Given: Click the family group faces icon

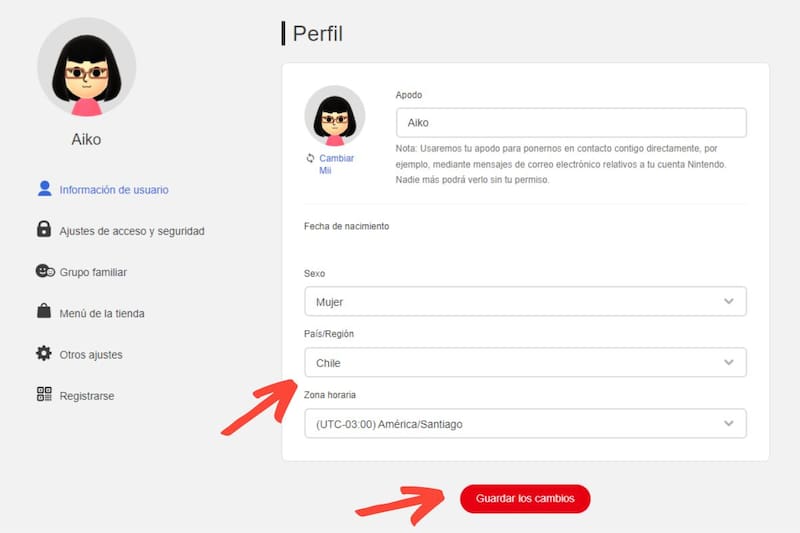Looking at the screenshot, I should (44, 271).
